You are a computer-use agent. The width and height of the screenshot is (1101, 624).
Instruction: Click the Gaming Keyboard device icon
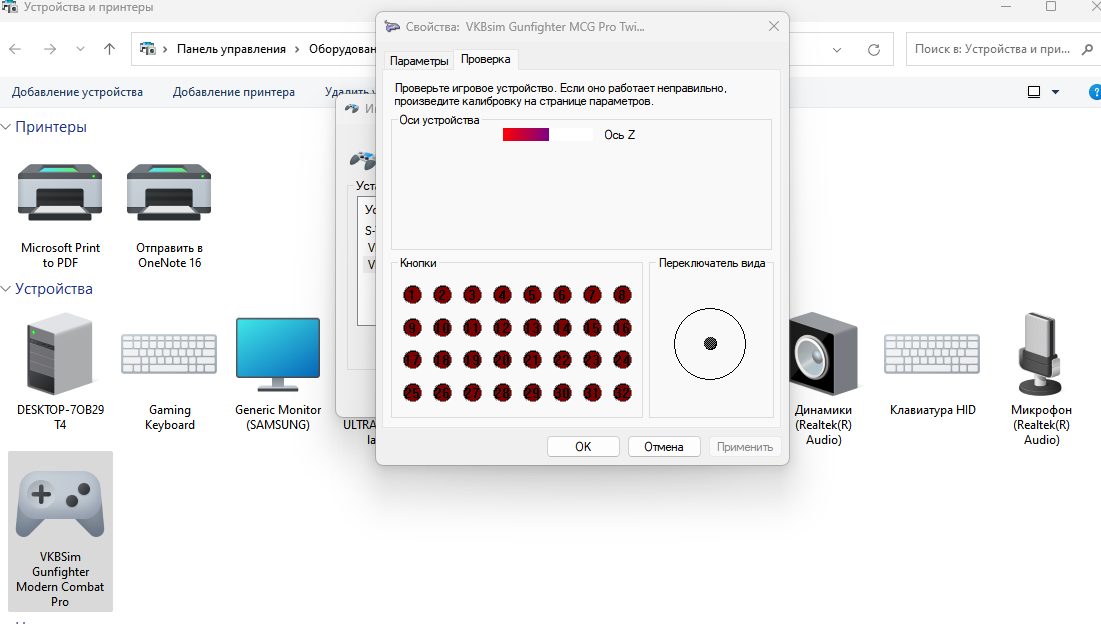tap(170, 354)
